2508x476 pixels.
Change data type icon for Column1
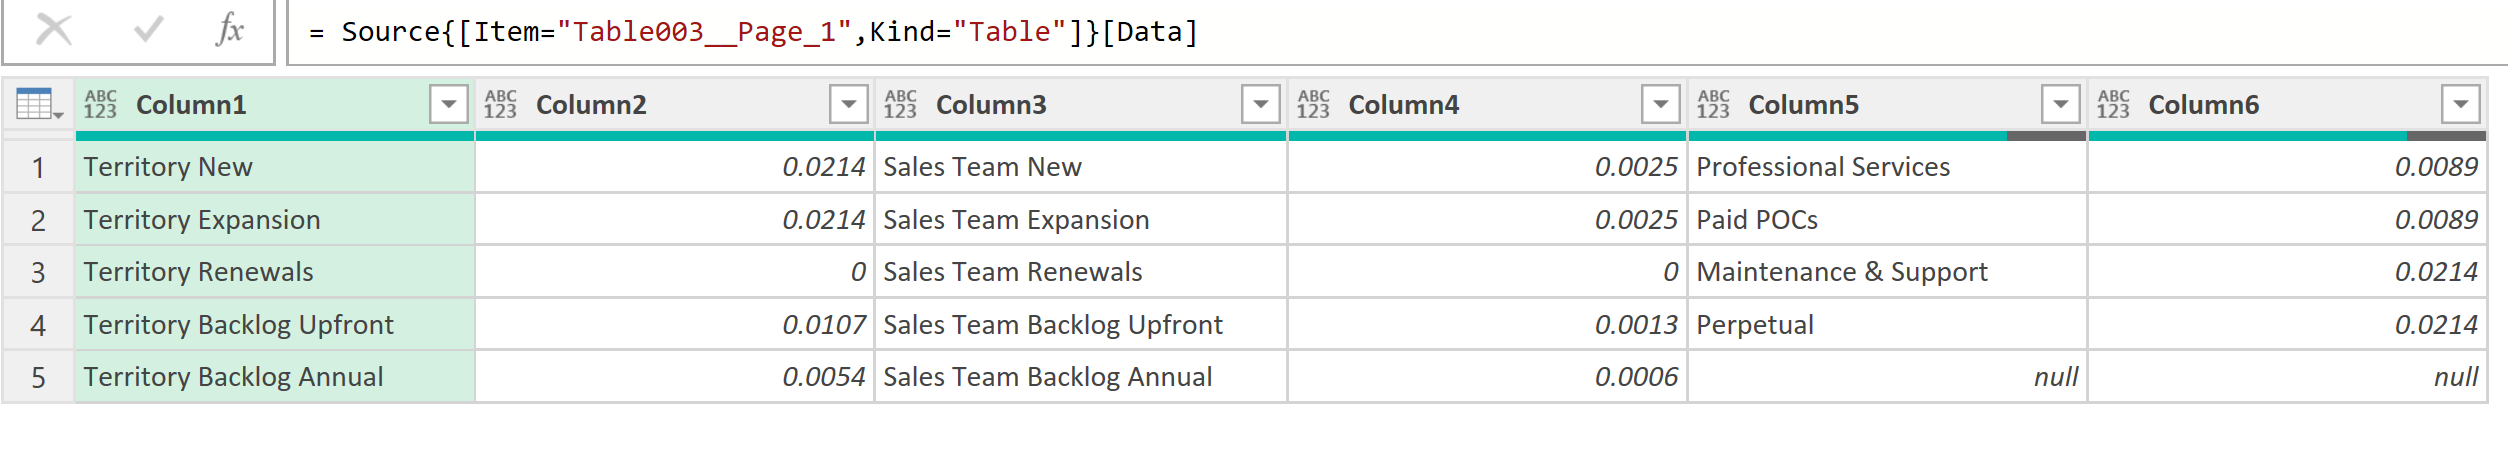coord(100,104)
